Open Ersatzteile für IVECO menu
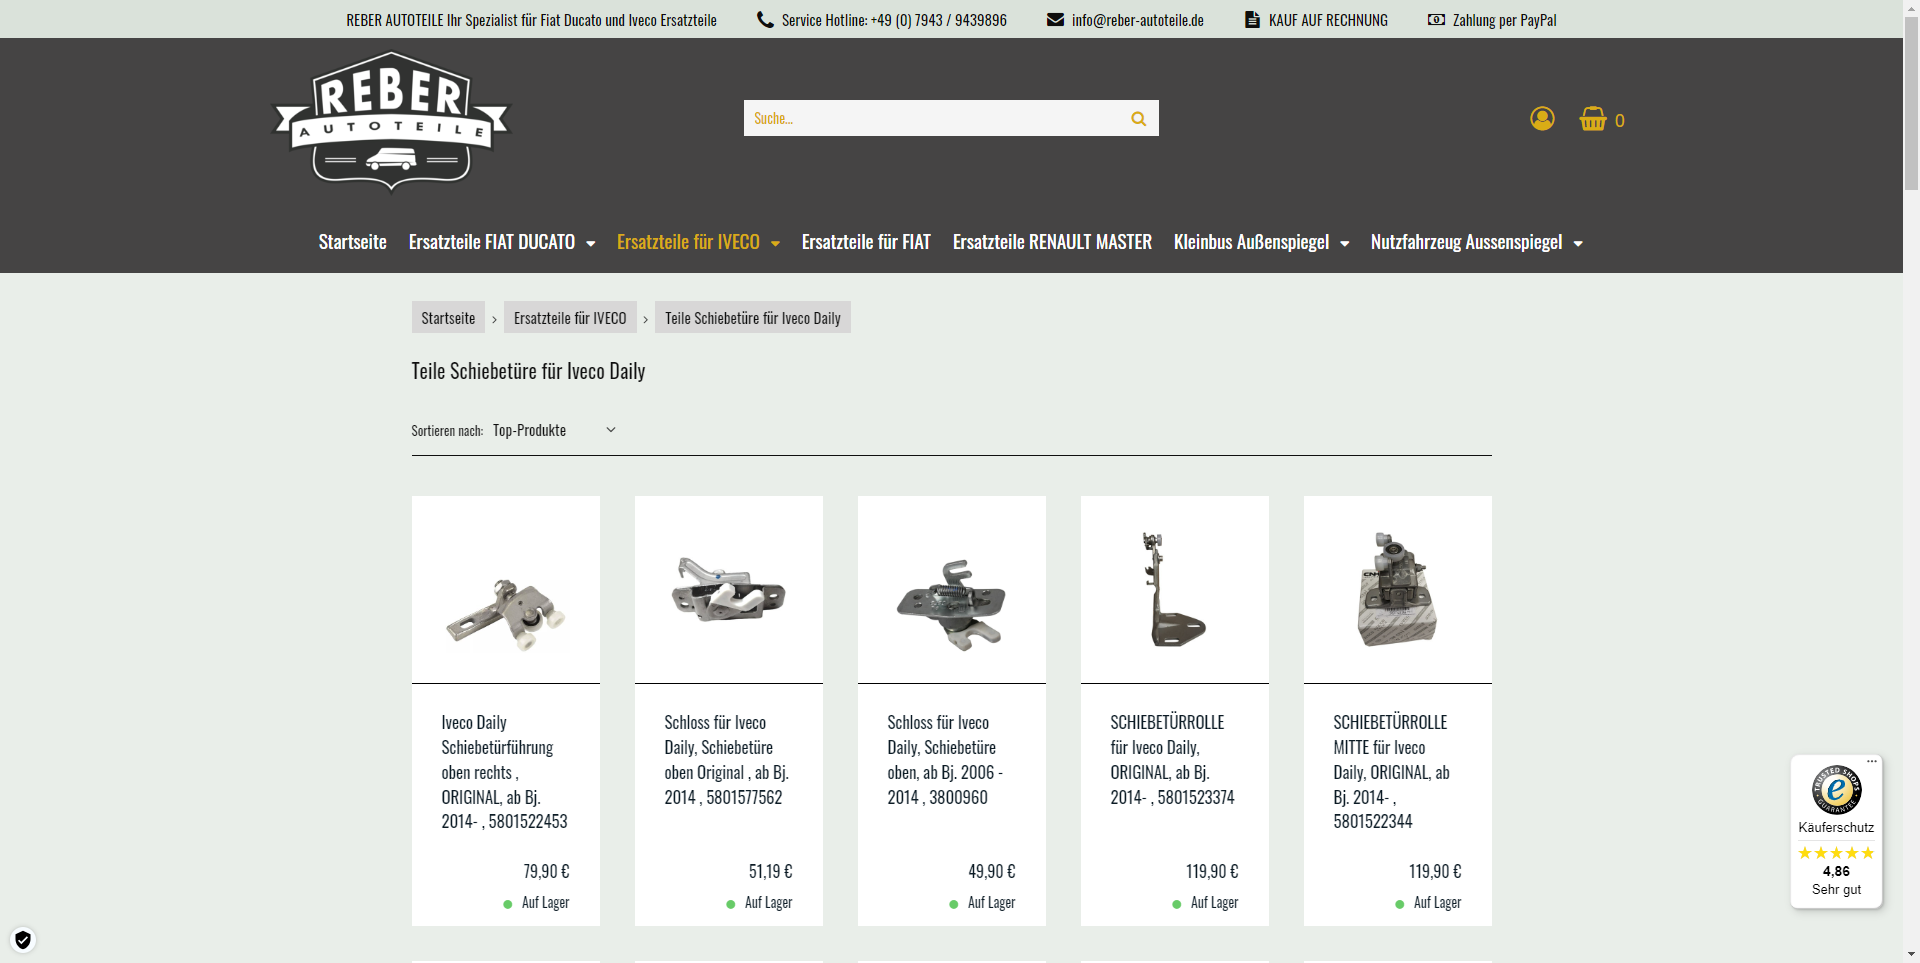The image size is (1920, 963). tap(688, 242)
